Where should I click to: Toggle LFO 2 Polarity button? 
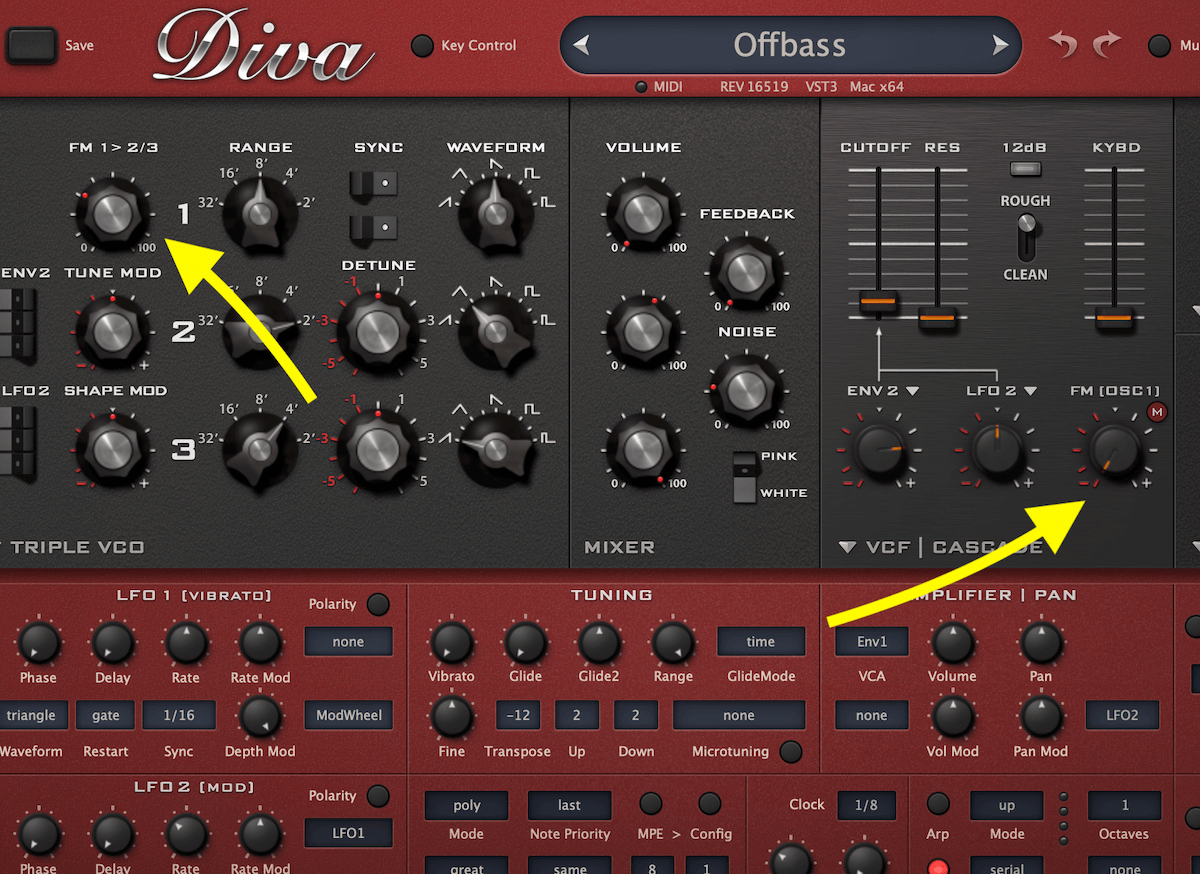coord(378,796)
